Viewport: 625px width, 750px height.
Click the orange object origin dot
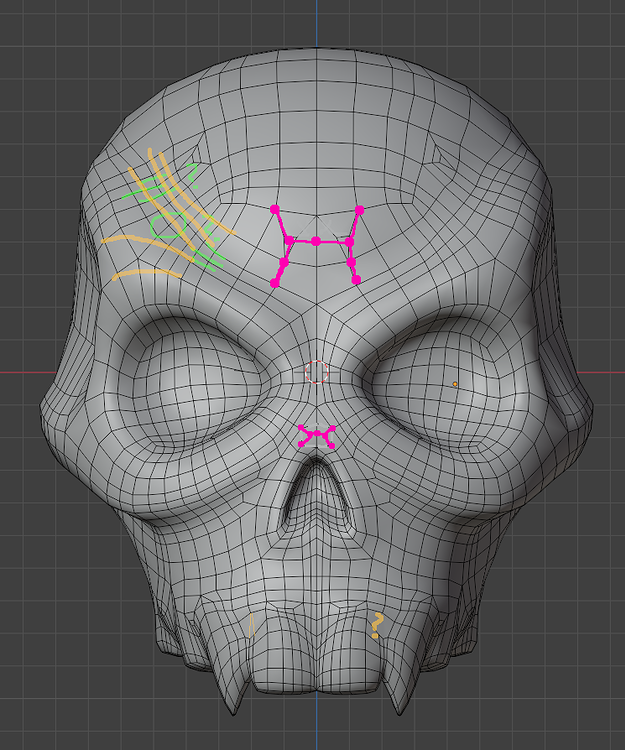(x=455, y=384)
